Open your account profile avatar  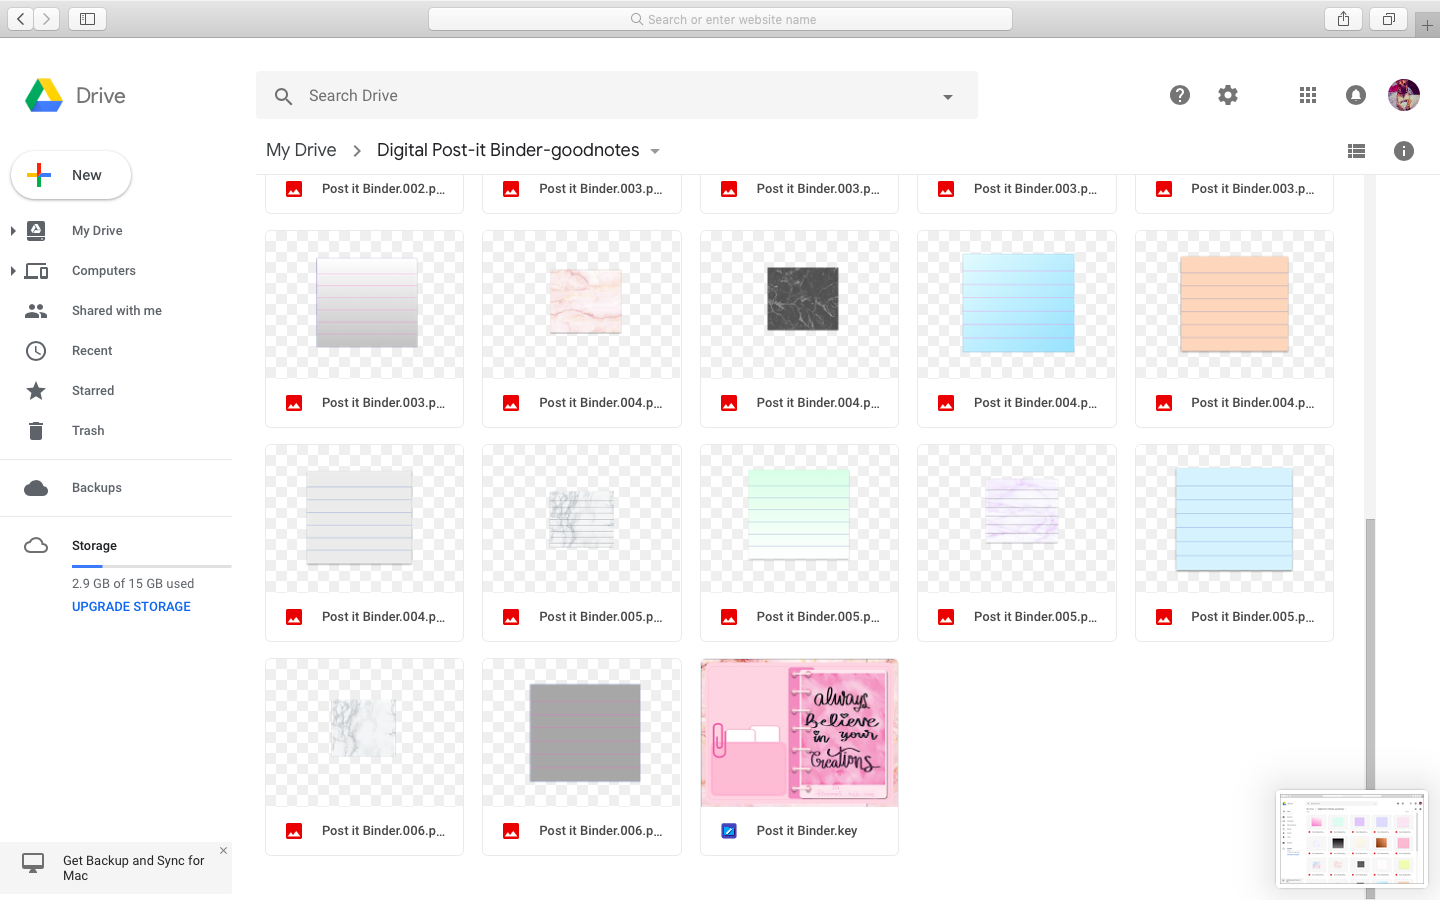coord(1404,95)
